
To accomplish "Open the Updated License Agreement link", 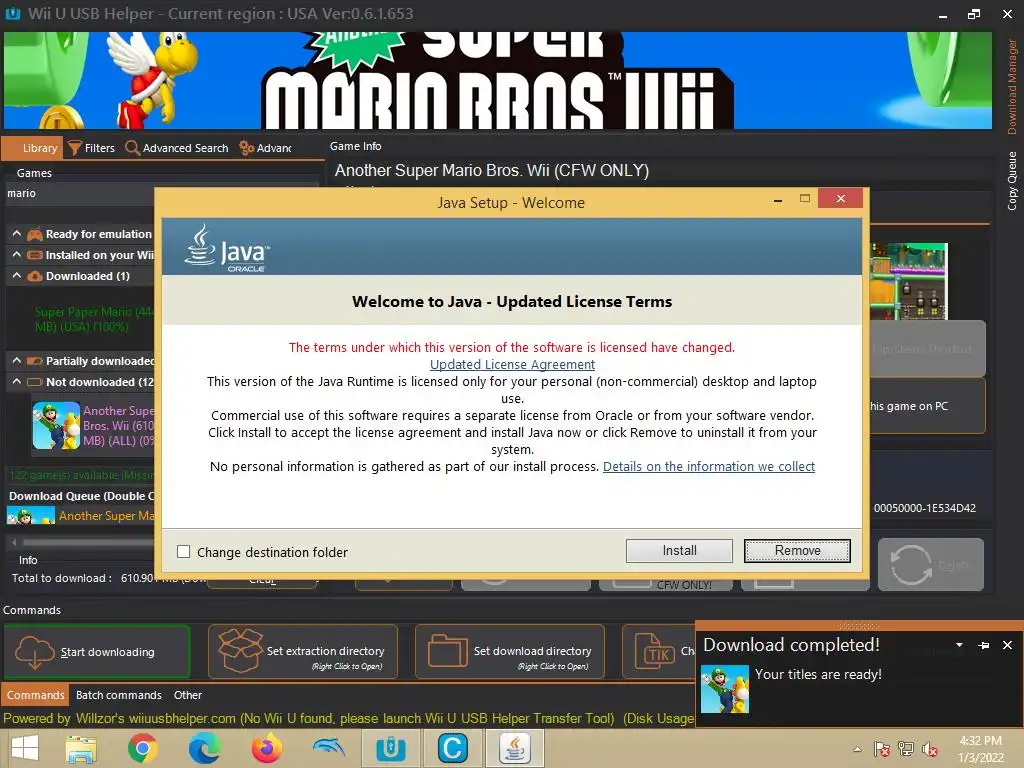I will click(512, 364).
